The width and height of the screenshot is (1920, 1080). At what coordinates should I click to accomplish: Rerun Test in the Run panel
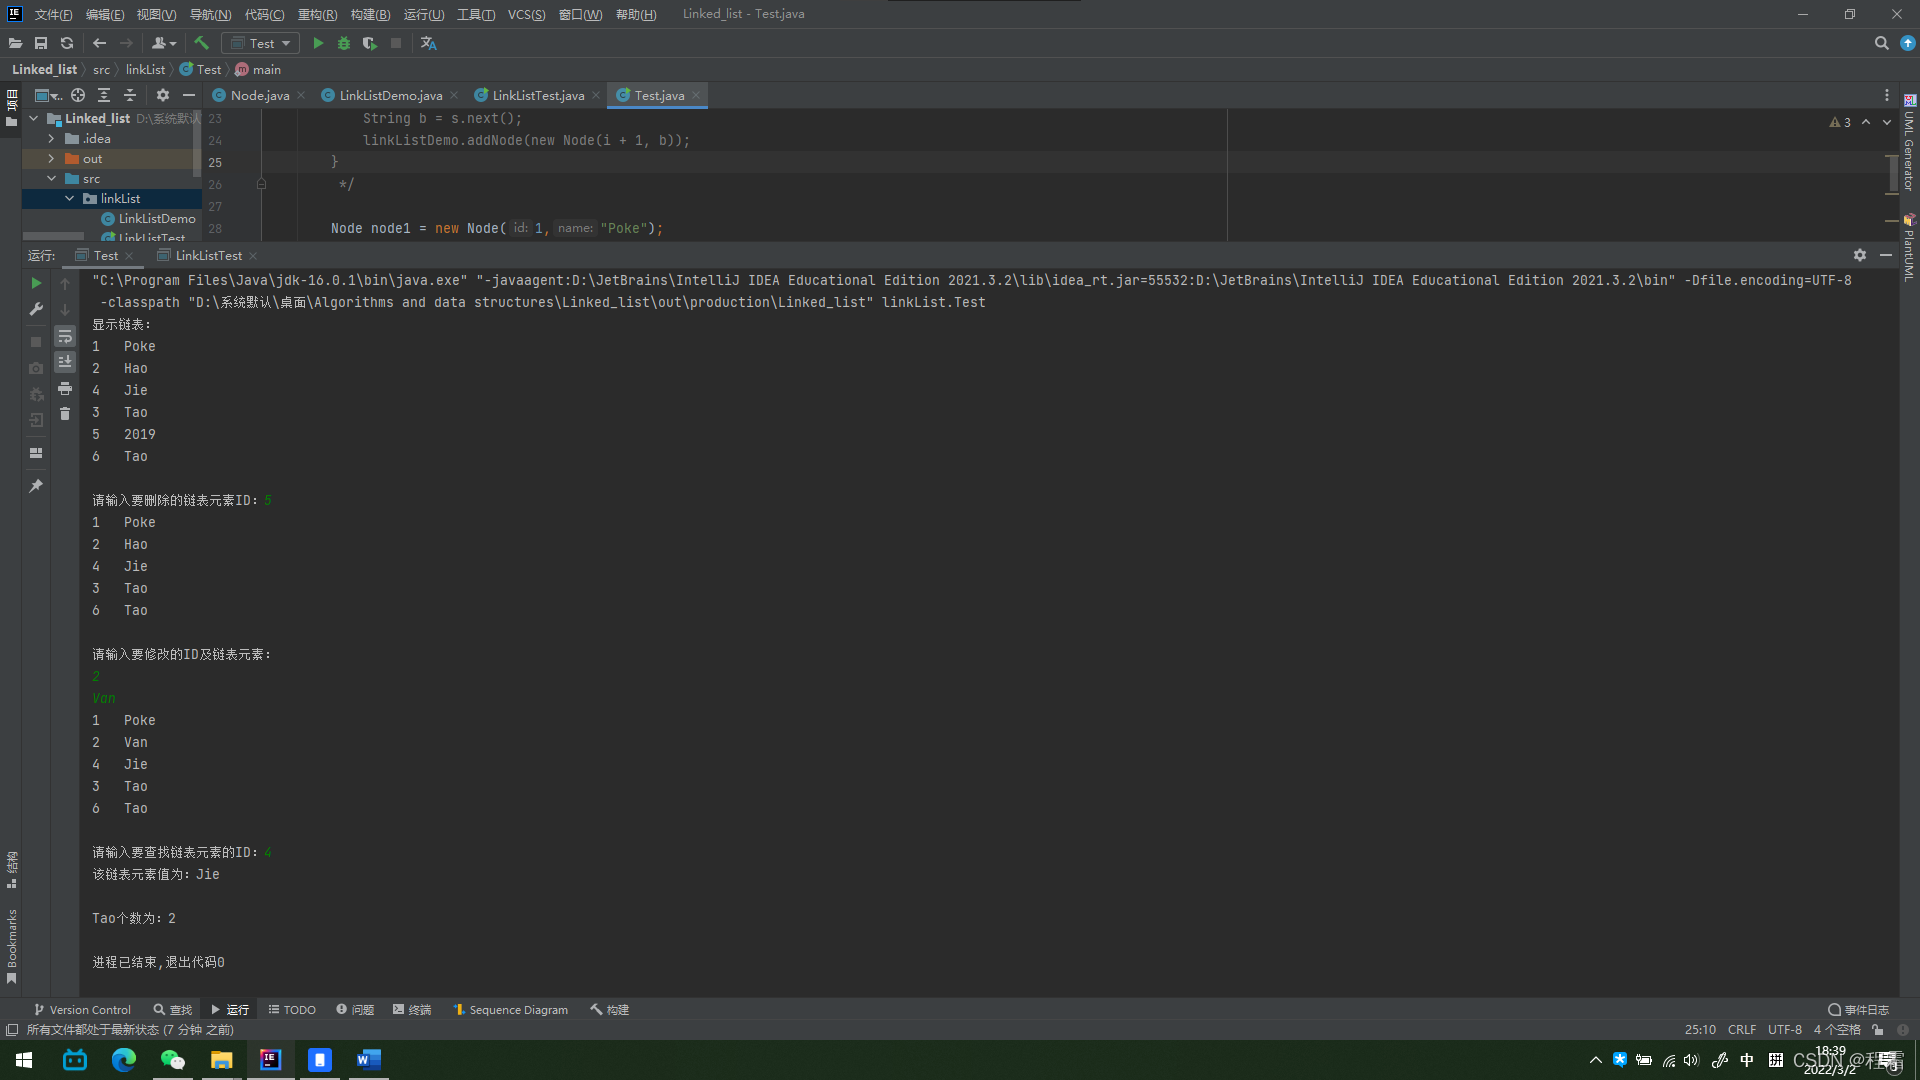[36, 283]
